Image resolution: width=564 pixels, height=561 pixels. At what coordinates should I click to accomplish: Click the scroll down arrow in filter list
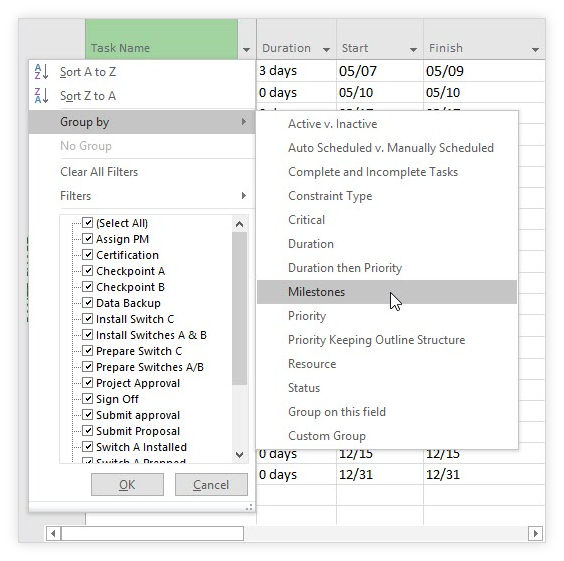click(x=240, y=455)
